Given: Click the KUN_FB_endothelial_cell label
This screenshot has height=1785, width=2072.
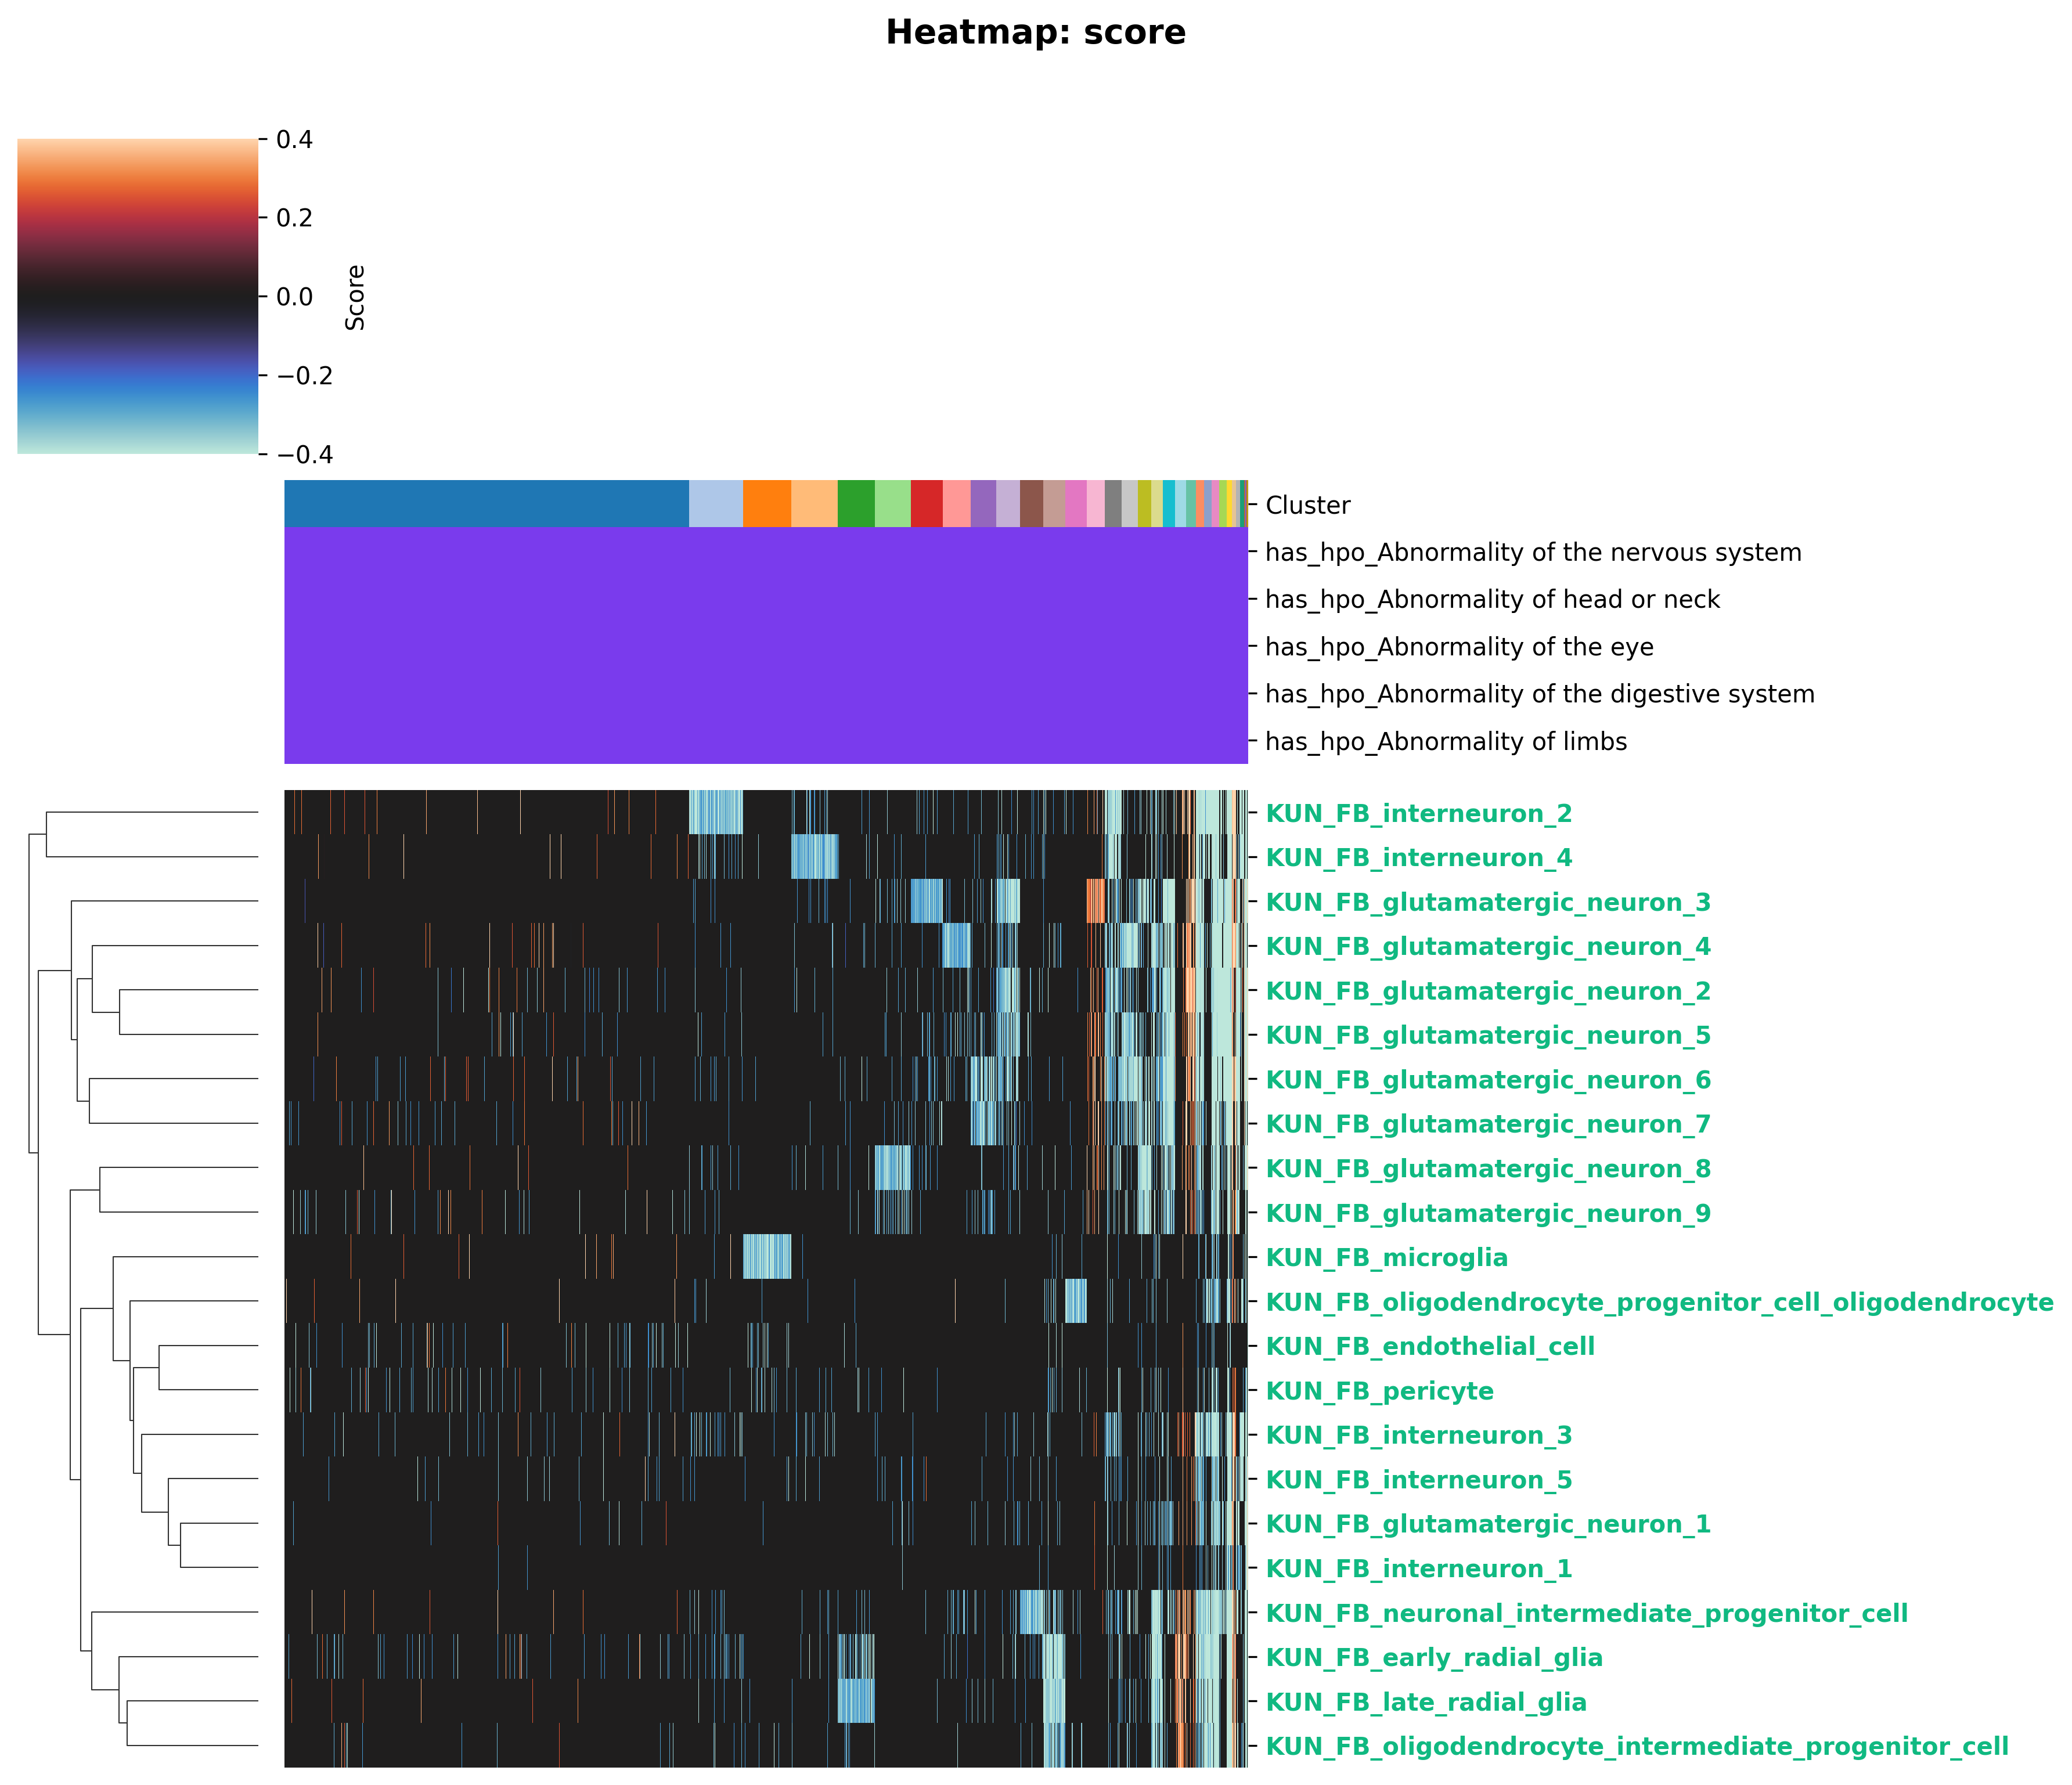Looking at the screenshot, I should tap(1430, 1346).
